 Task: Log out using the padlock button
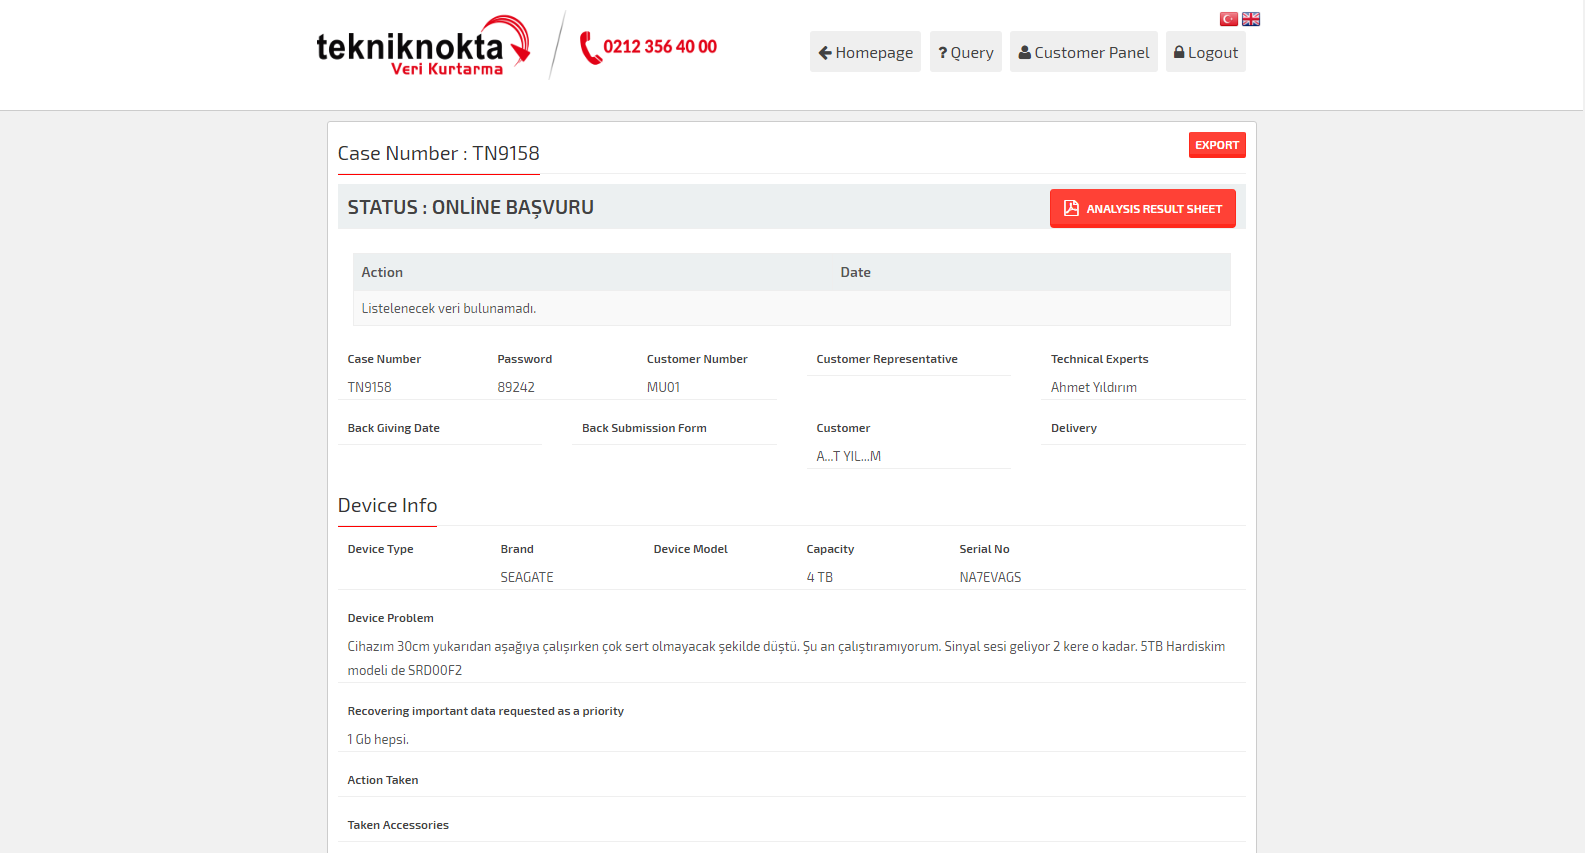pyautogui.click(x=1205, y=52)
